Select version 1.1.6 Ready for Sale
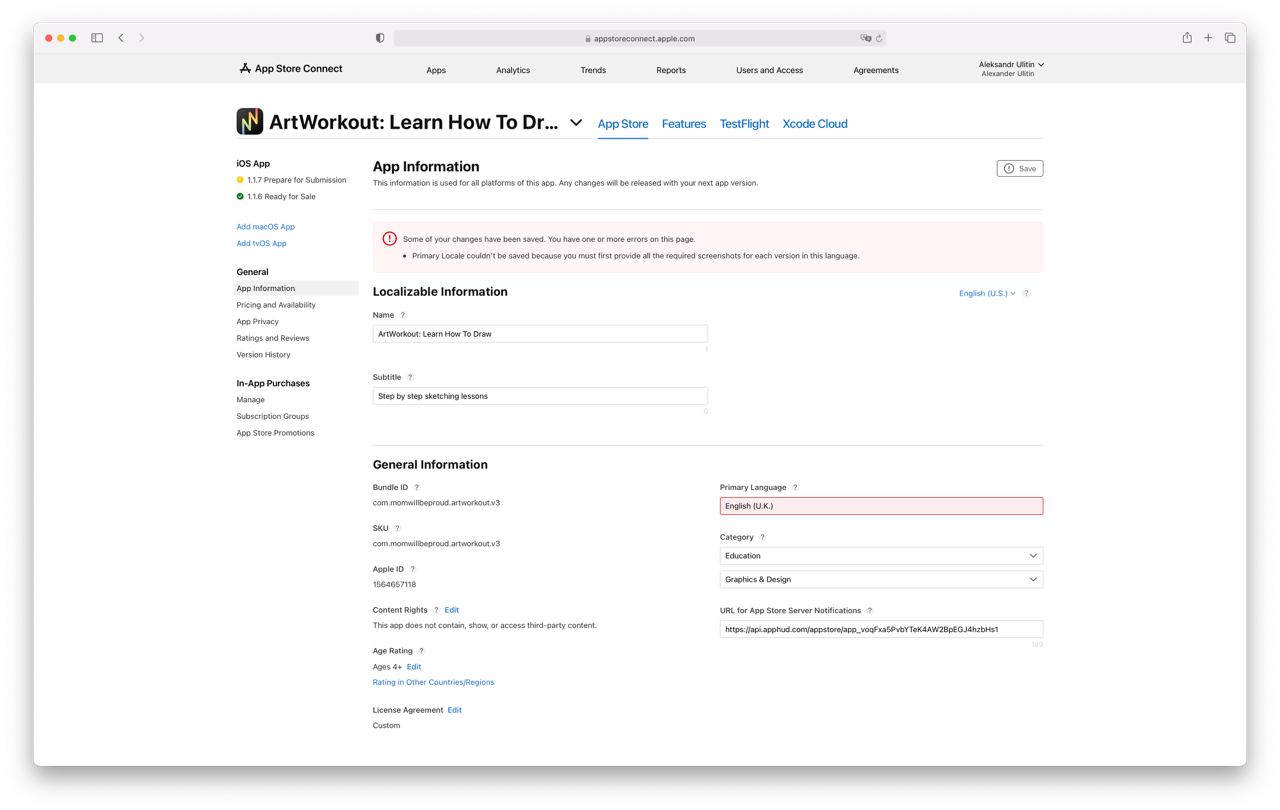Image resolution: width=1280 pixels, height=810 pixels. coord(276,197)
